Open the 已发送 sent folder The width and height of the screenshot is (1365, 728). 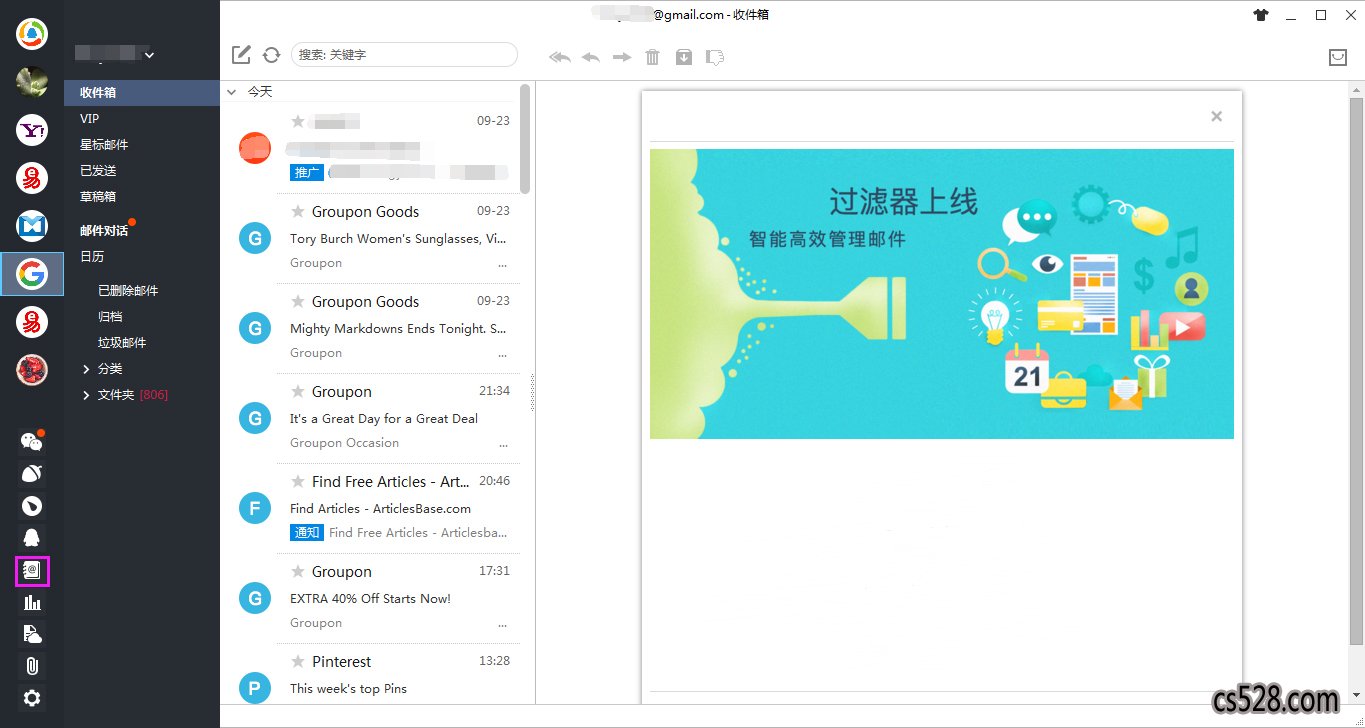pyautogui.click(x=98, y=171)
